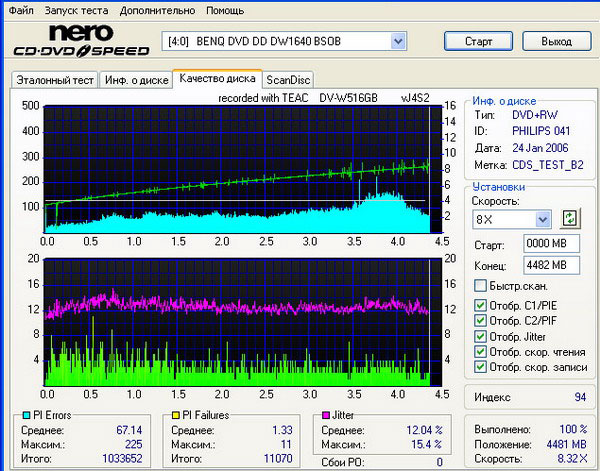Toggle Отобр. скор. записи checkbox
The image size is (600, 471).
pos(480,367)
